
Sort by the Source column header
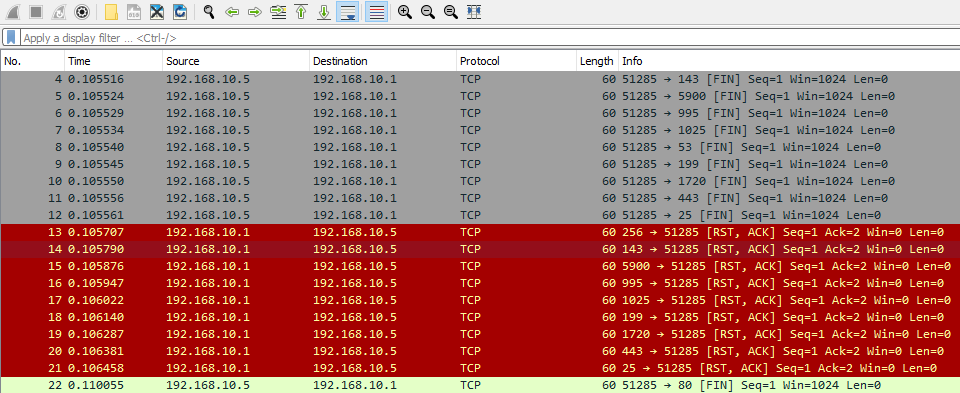coord(236,61)
